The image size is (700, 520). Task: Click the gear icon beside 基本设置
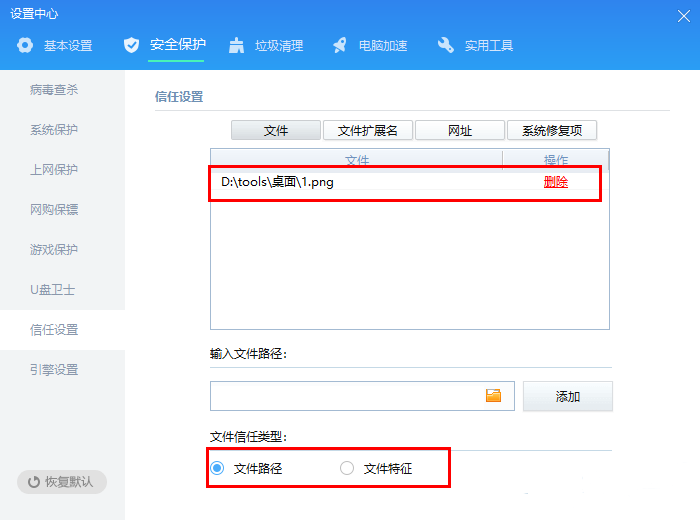(25, 45)
